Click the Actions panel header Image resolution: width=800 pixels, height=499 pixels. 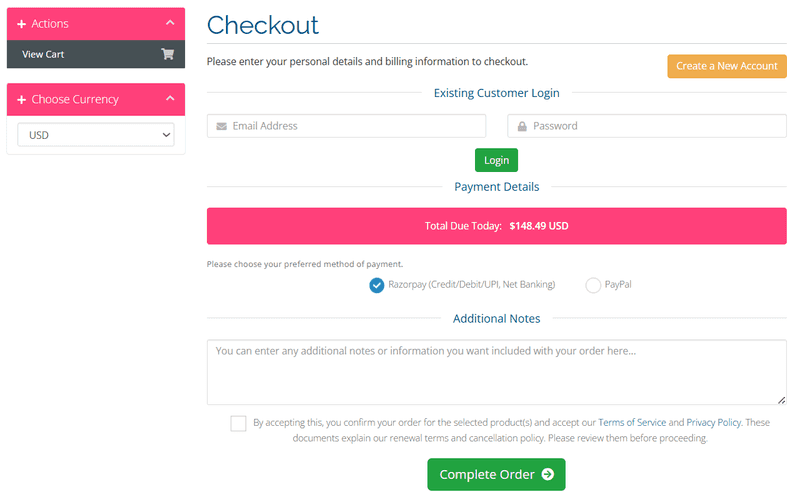(x=96, y=24)
